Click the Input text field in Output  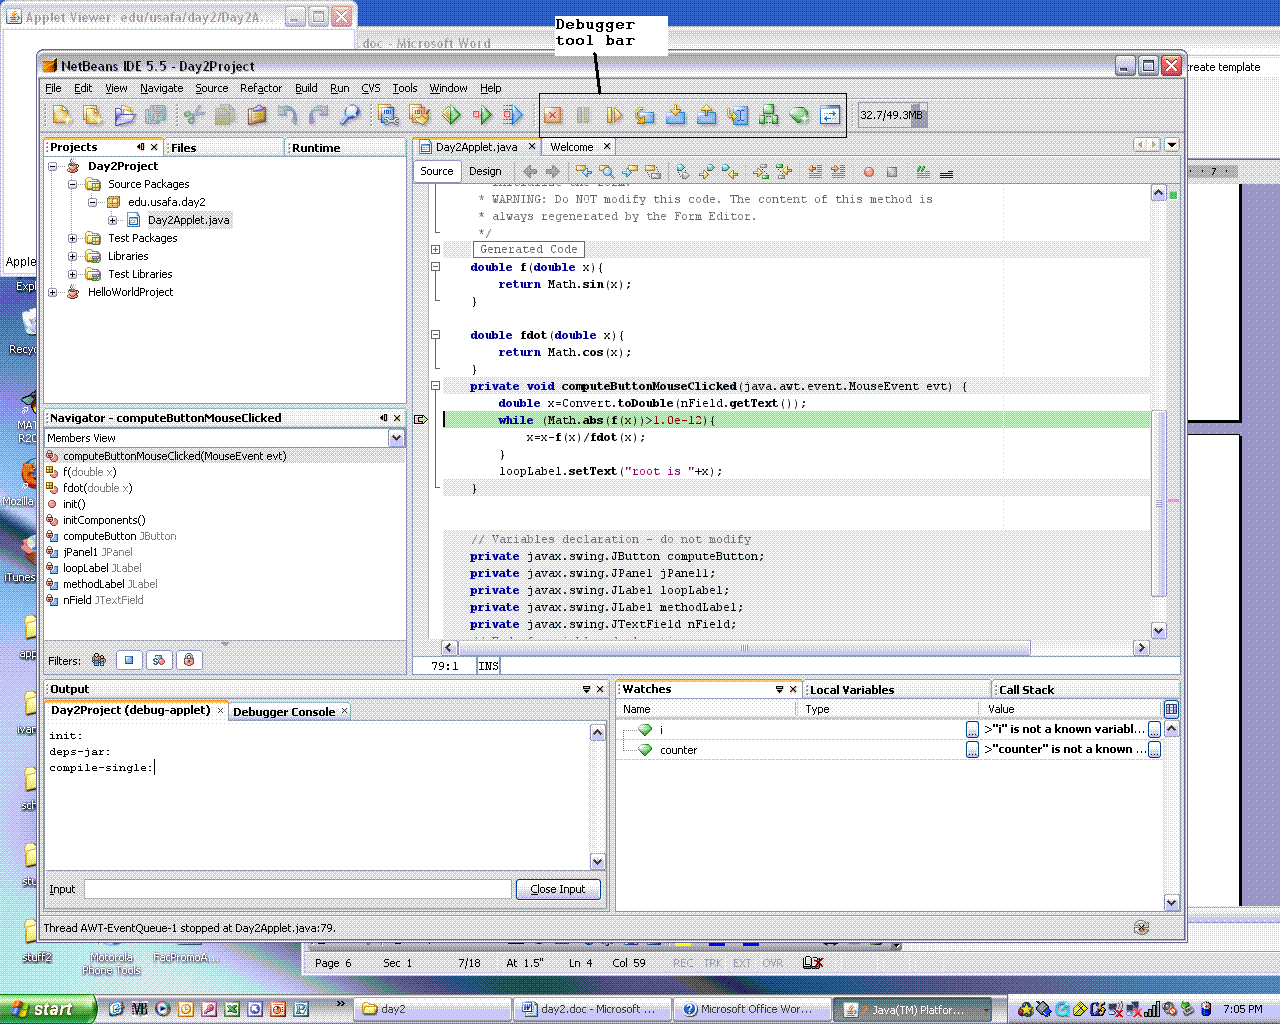coord(298,889)
